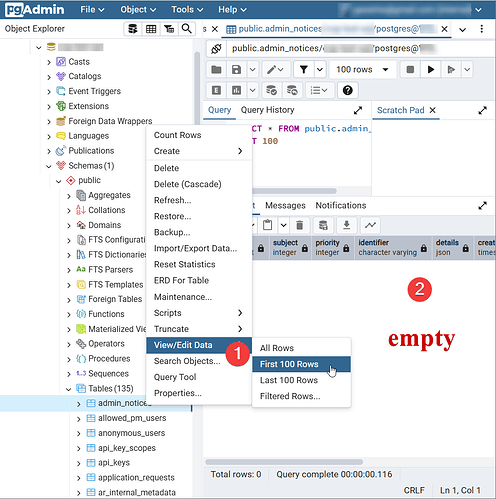Image resolution: width=496 pixels, height=499 pixels.
Task: Click the Explain (E) toolbar button
Action: 216,90
